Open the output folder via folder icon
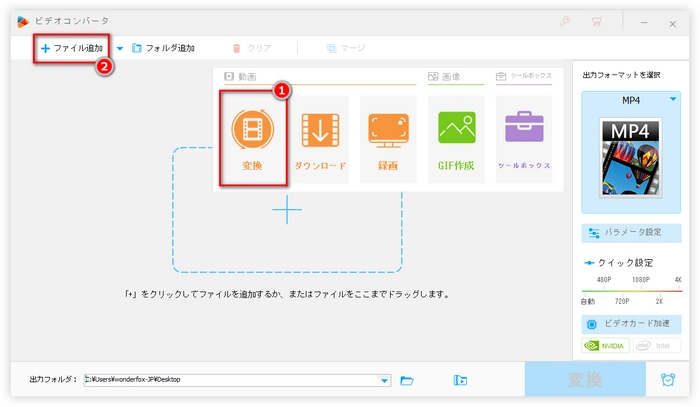This screenshot has width=700, height=407. click(x=407, y=380)
